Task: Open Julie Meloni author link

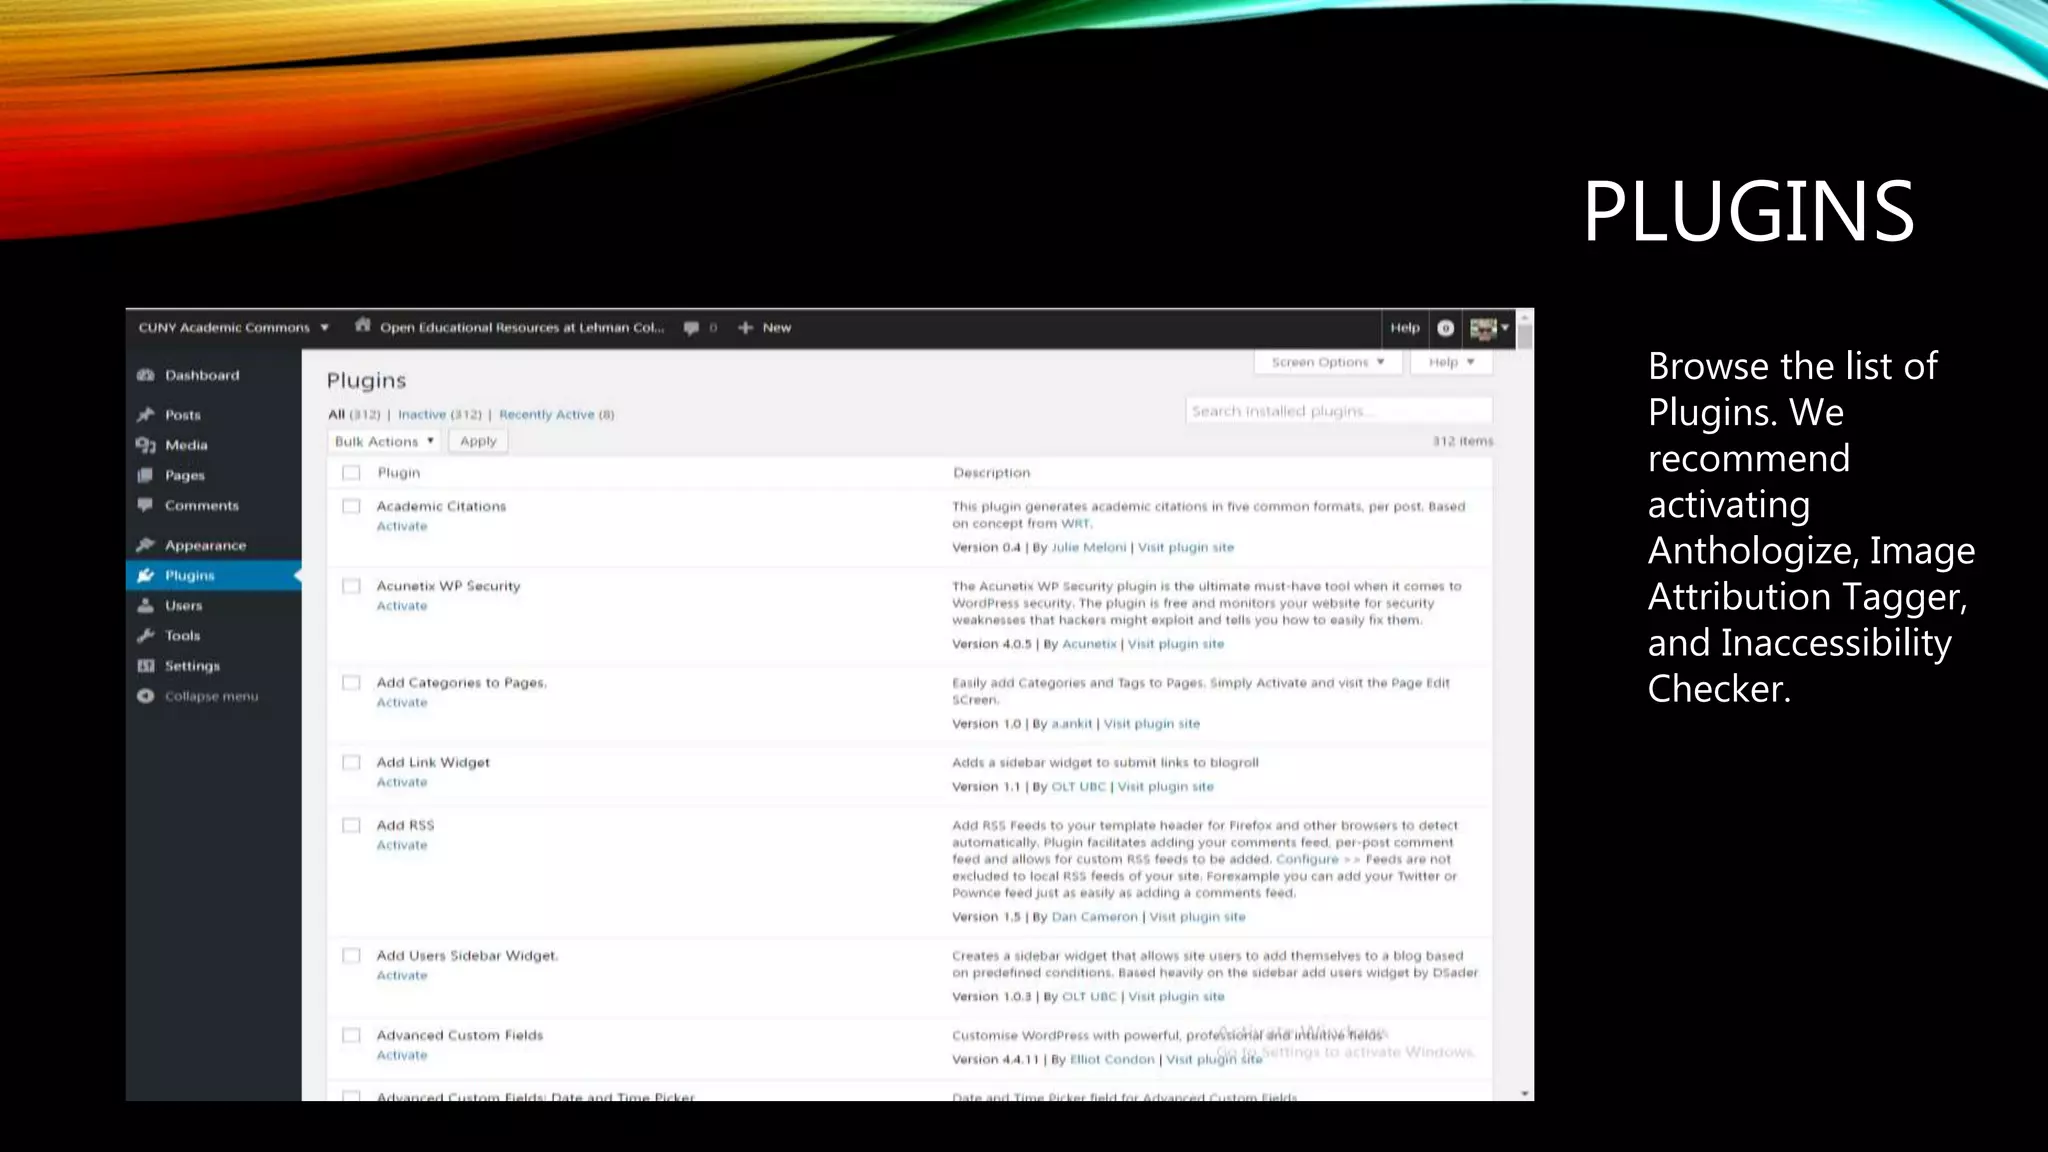Action: pyautogui.click(x=1088, y=547)
